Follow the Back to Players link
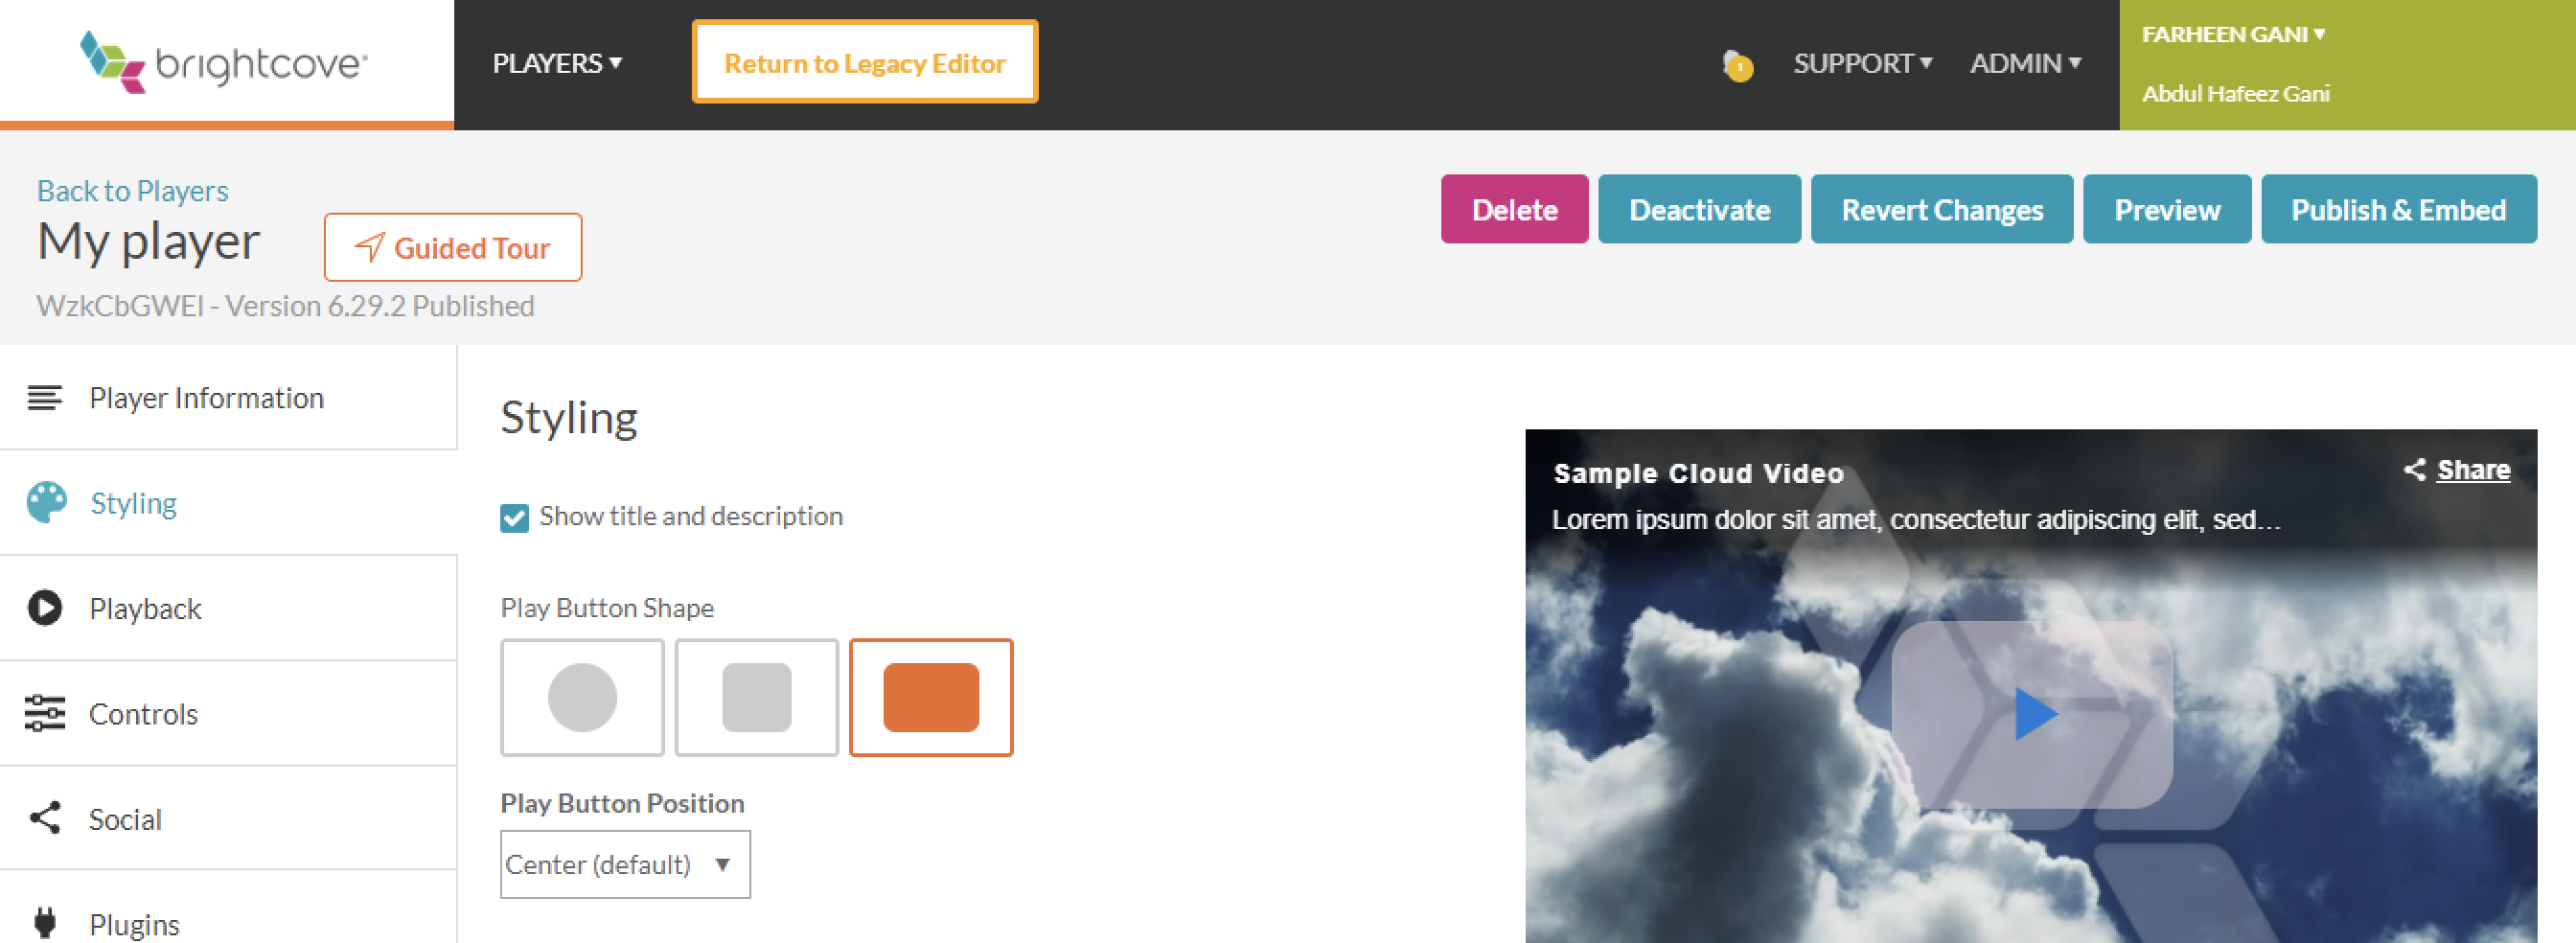 (x=132, y=190)
